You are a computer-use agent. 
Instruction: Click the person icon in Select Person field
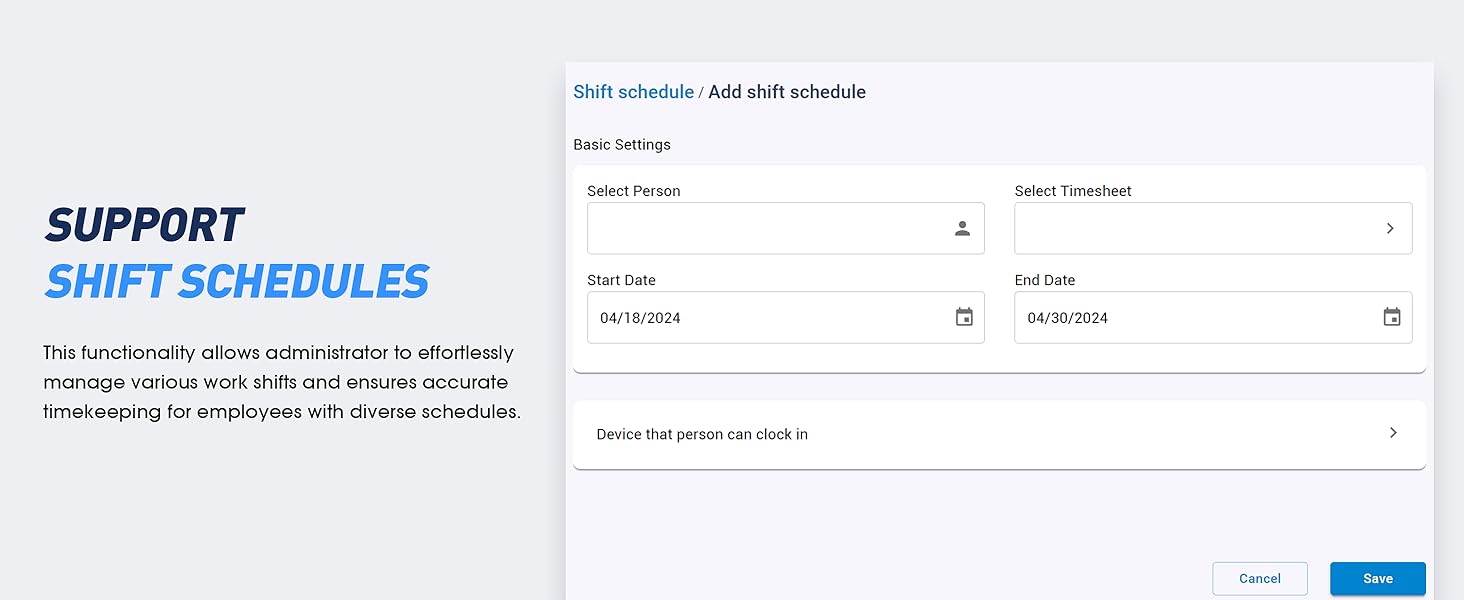[962, 229]
